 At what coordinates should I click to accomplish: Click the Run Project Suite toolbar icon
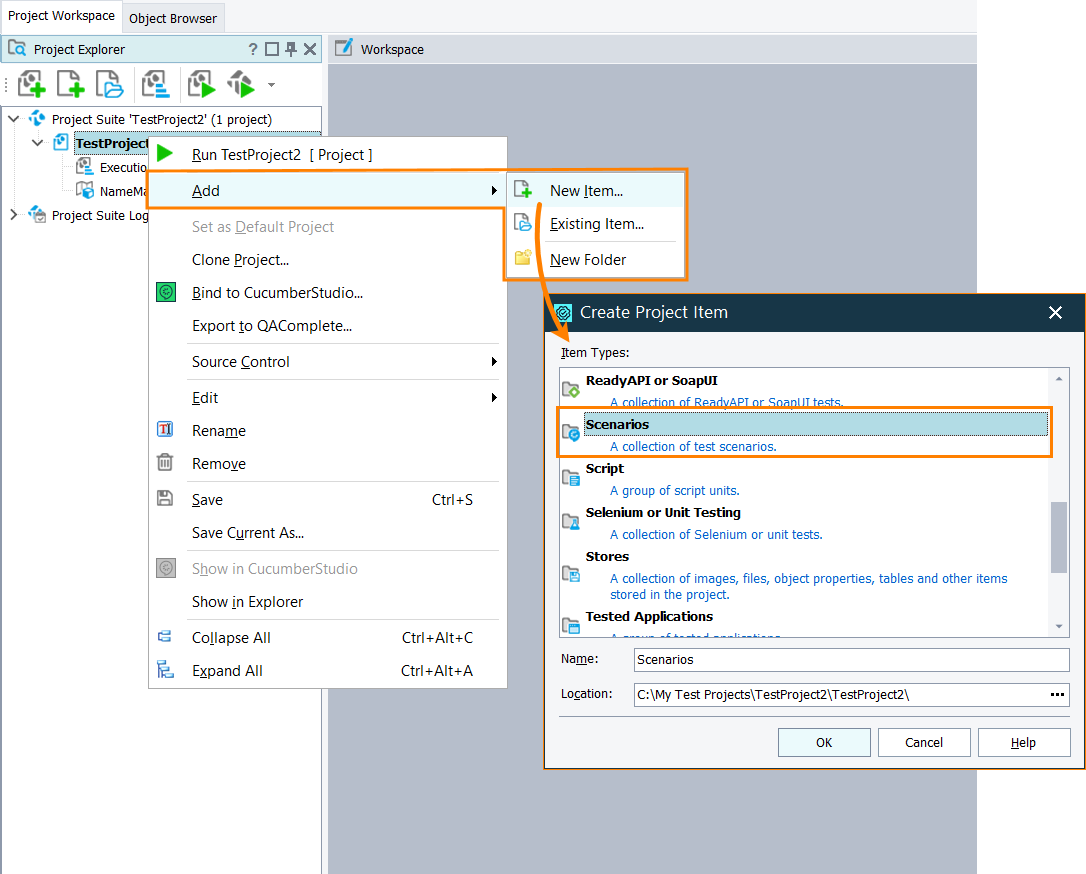pyautogui.click(x=241, y=84)
